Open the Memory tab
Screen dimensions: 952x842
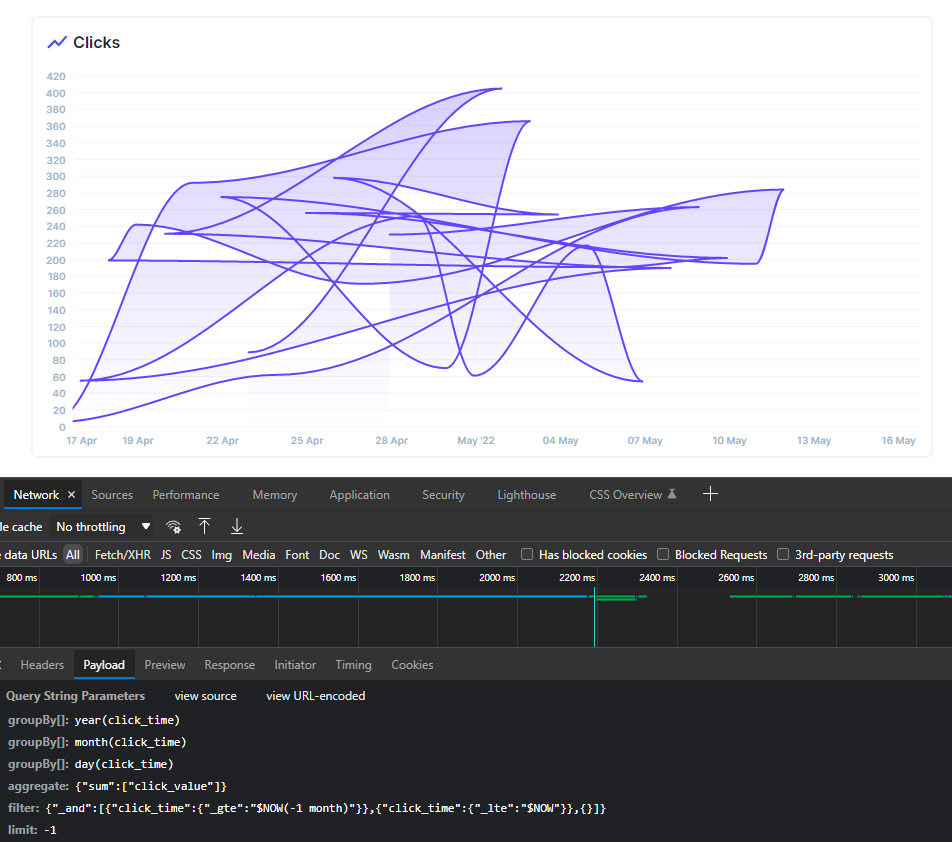point(275,495)
